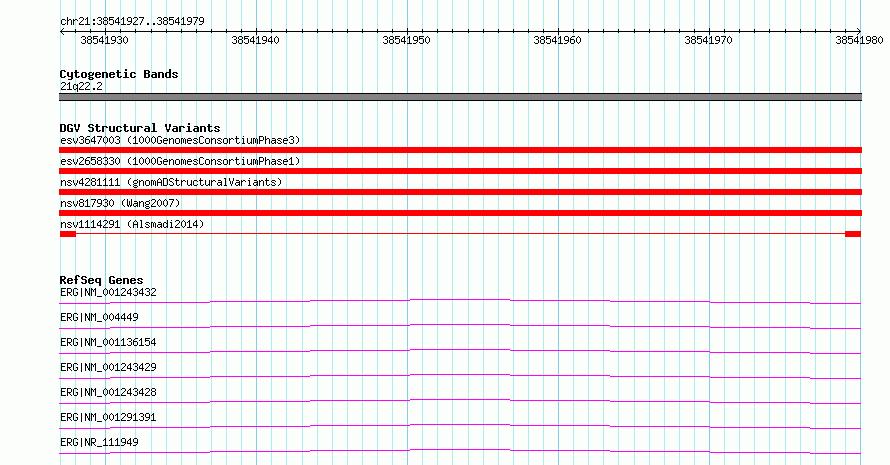
Task: Open ERG|NR_111949 transcript label
Action: pyautogui.click(x=99, y=442)
